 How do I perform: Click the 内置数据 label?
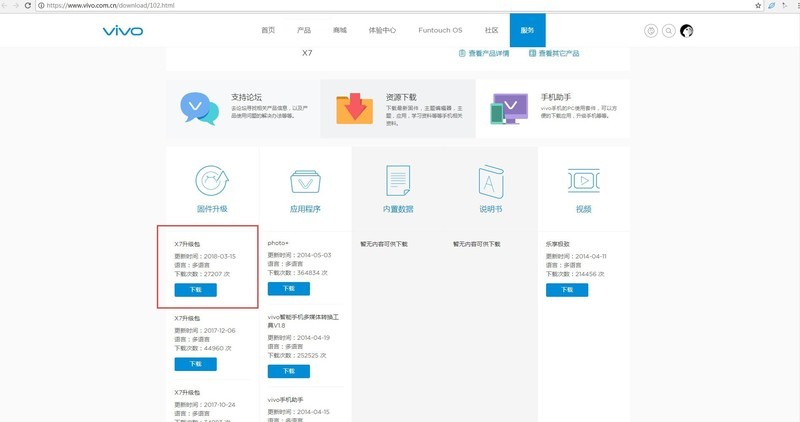398,209
